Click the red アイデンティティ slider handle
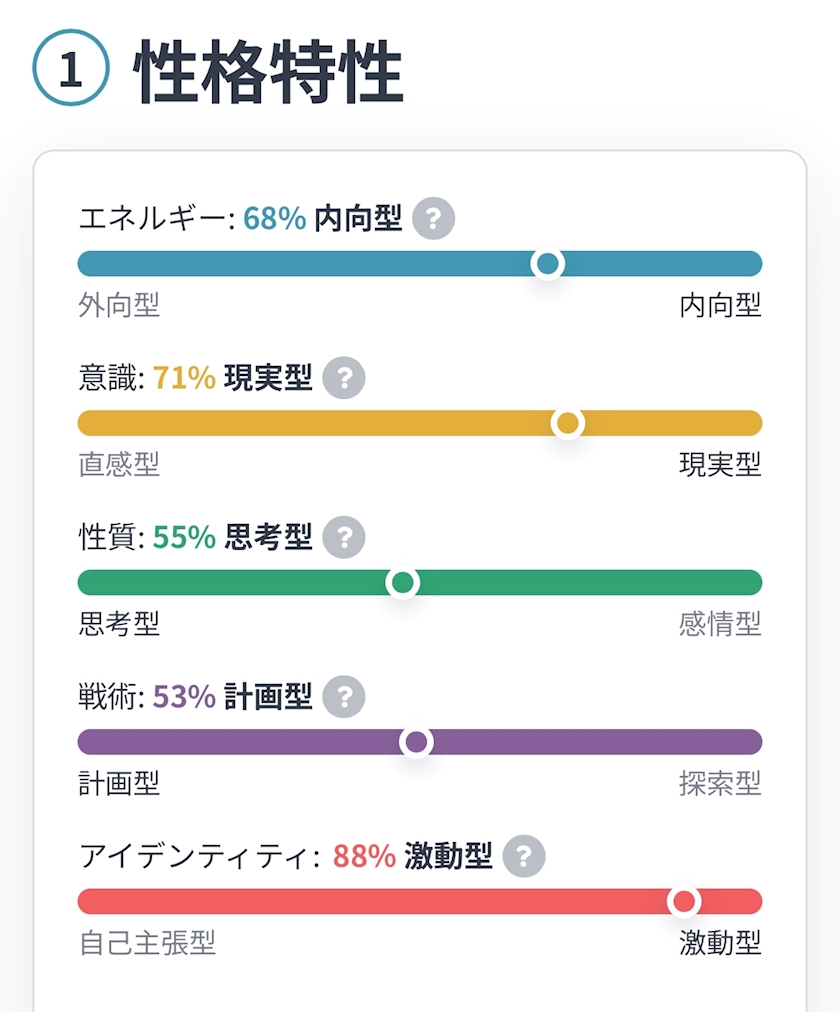The image size is (840, 1012). (684, 902)
